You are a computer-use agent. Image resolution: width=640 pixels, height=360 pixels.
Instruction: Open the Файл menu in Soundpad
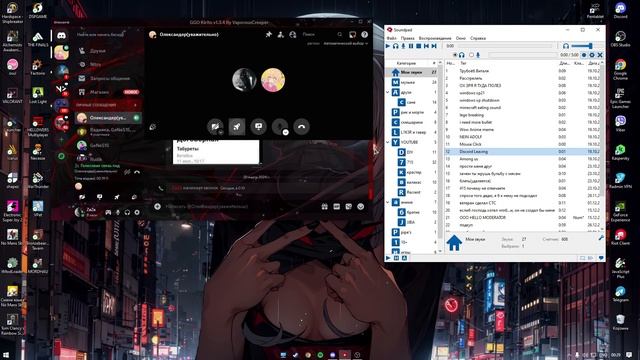391,38
